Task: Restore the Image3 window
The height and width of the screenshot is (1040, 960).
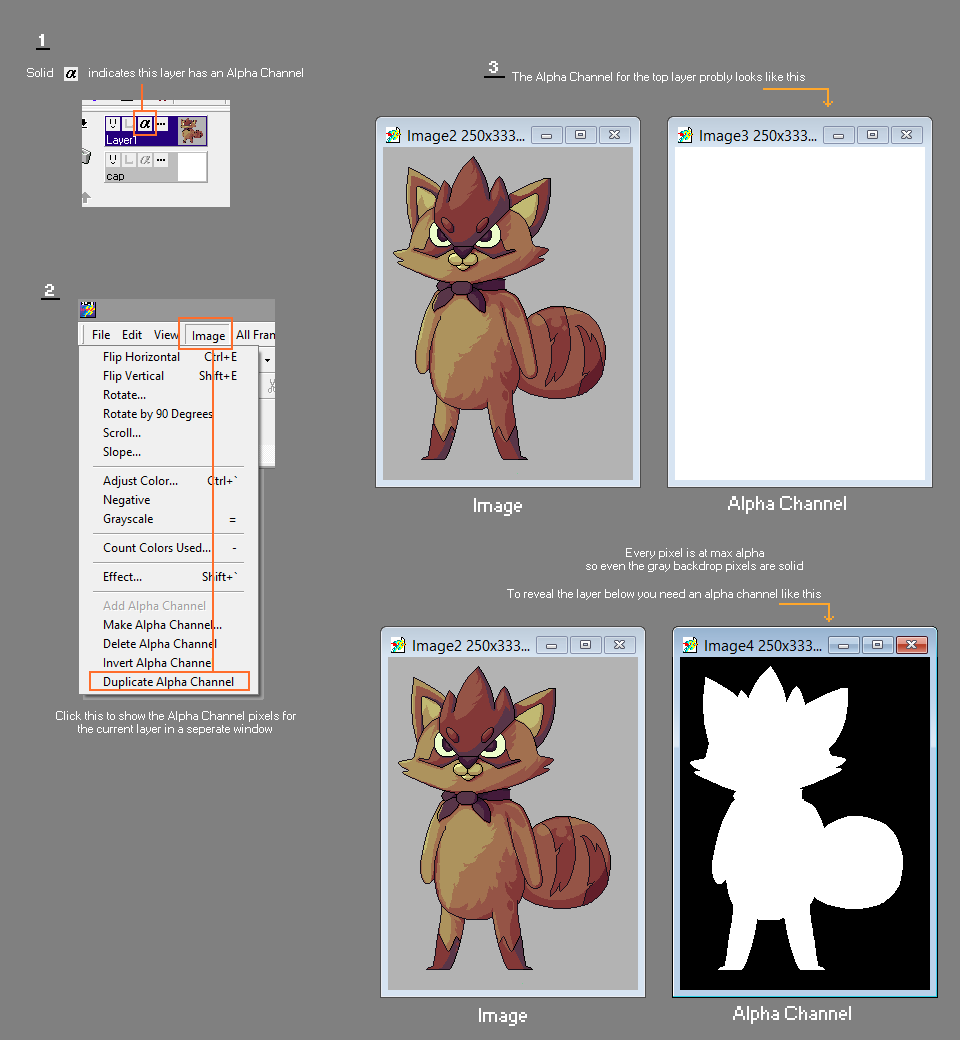Action: tap(872, 135)
